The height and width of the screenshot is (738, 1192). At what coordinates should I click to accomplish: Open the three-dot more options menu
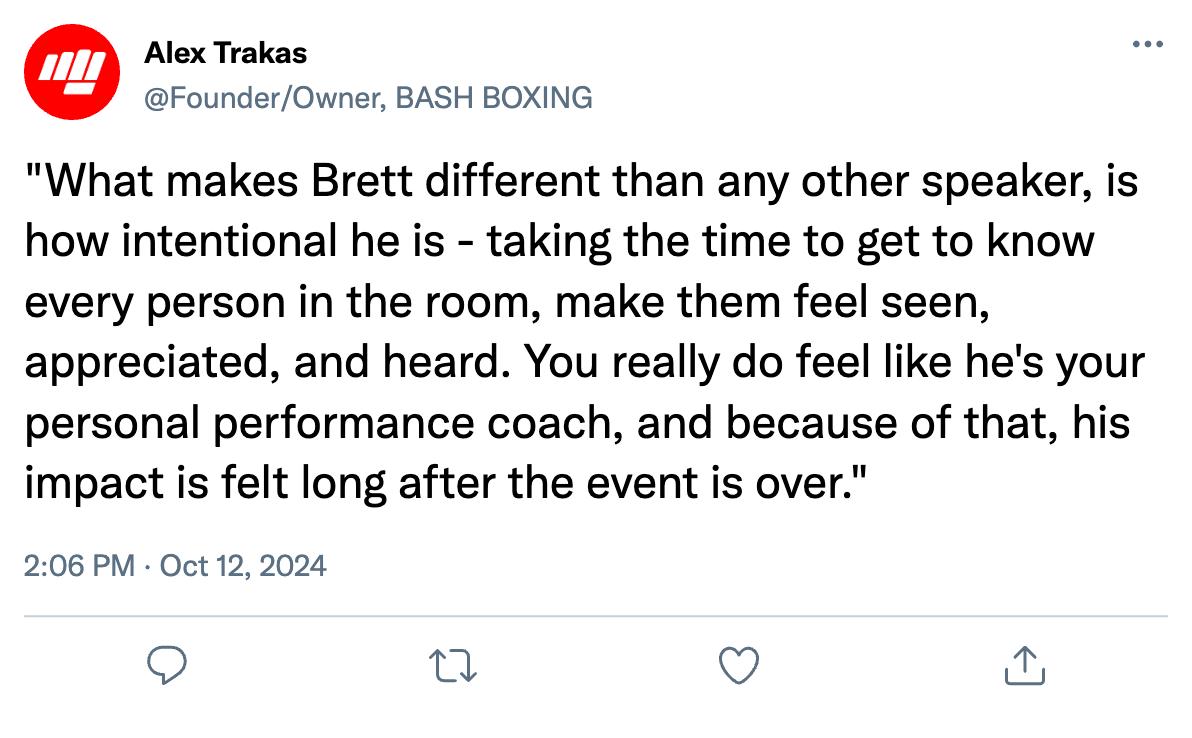(1147, 45)
